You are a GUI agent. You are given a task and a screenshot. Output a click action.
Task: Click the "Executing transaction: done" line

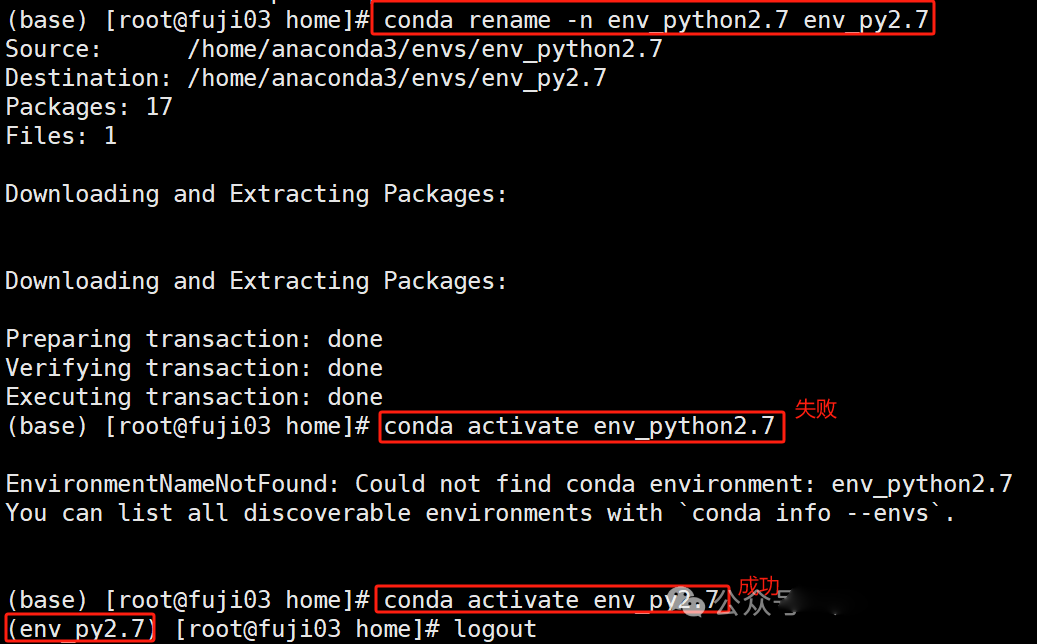tap(194, 397)
